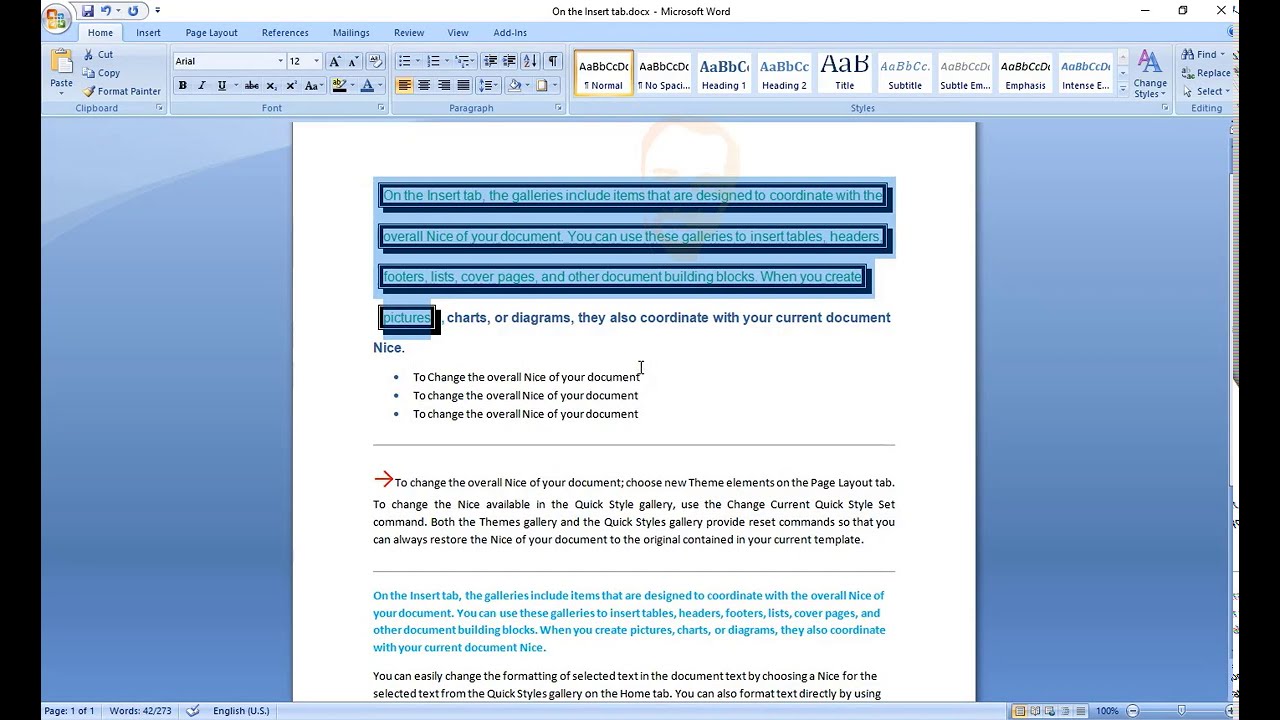
Task: Toggle Underline formatting
Action: (x=220, y=86)
